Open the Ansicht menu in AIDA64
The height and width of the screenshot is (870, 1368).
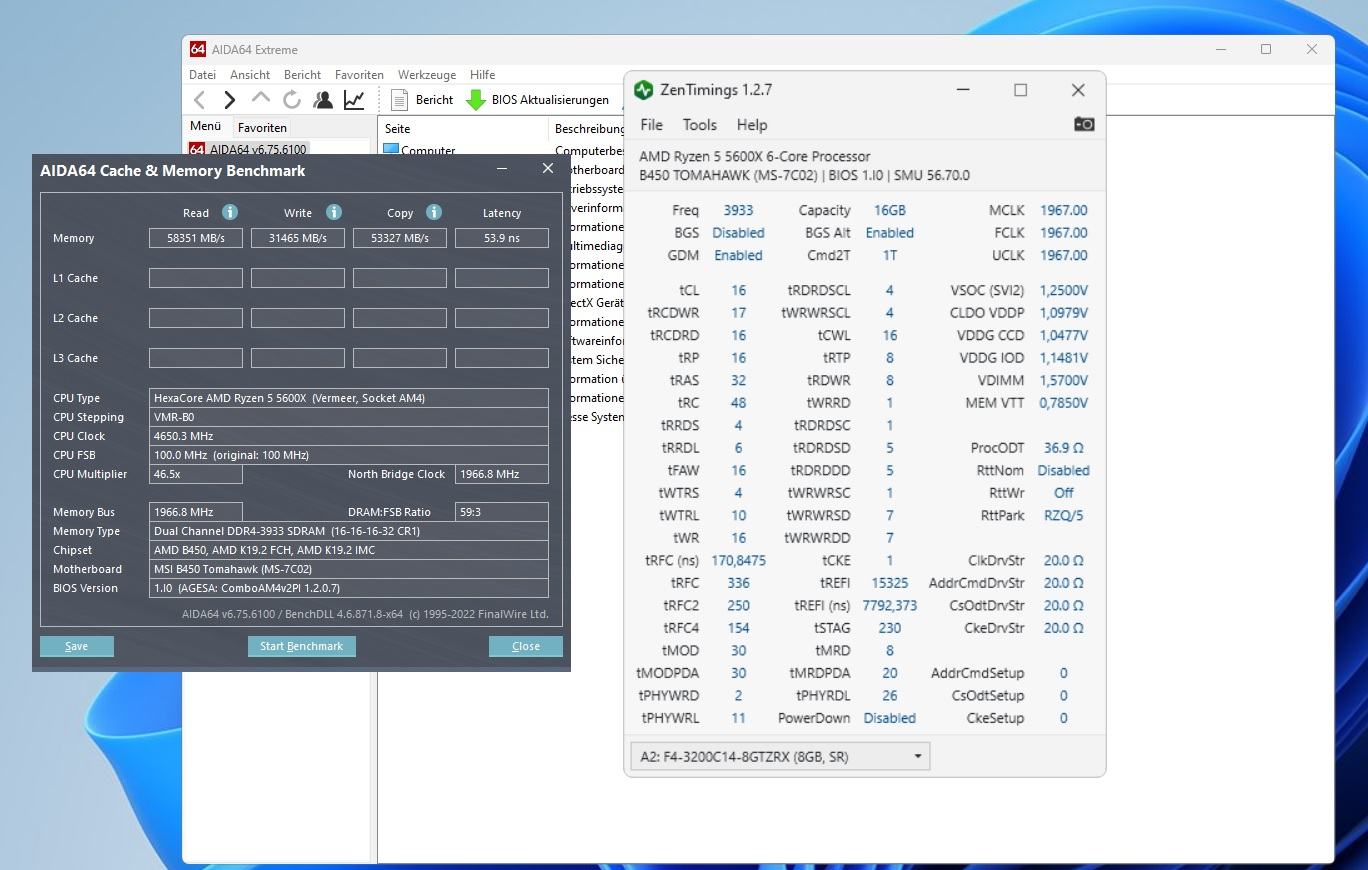coord(250,74)
